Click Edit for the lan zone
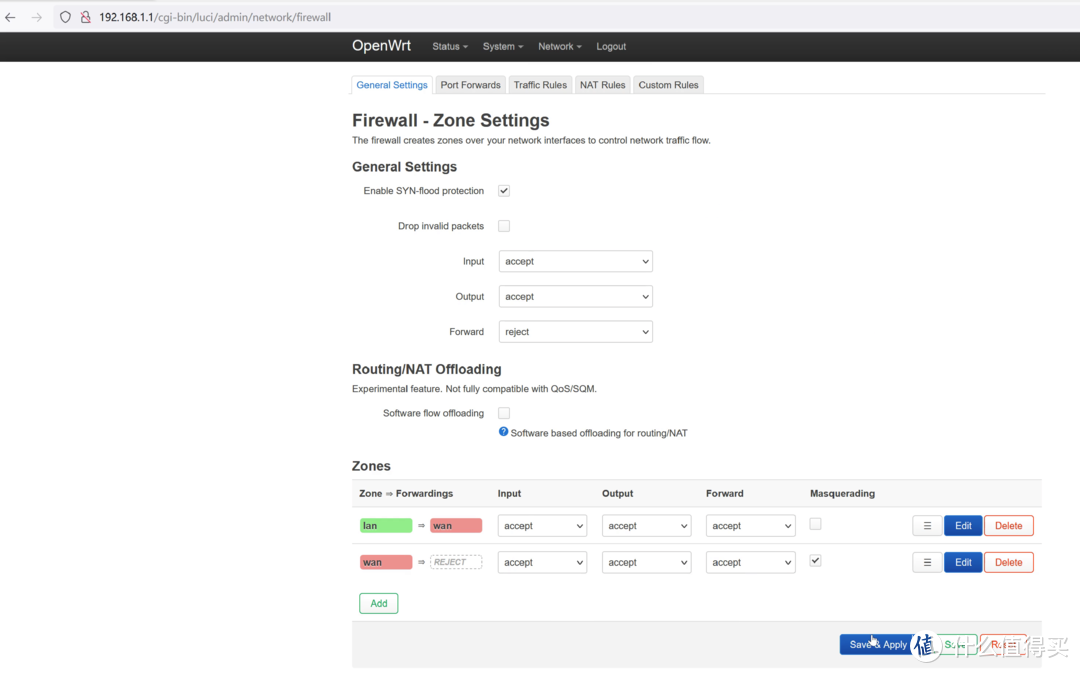The height and width of the screenshot is (673, 1080). [x=963, y=526]
